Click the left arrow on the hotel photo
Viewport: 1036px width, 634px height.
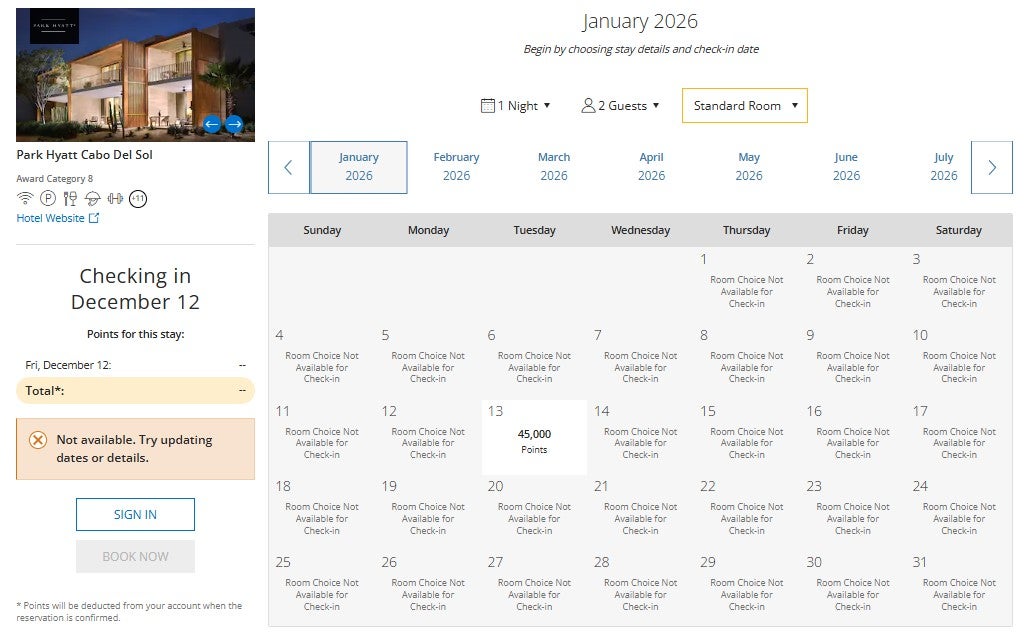click(x=211, y=124)
